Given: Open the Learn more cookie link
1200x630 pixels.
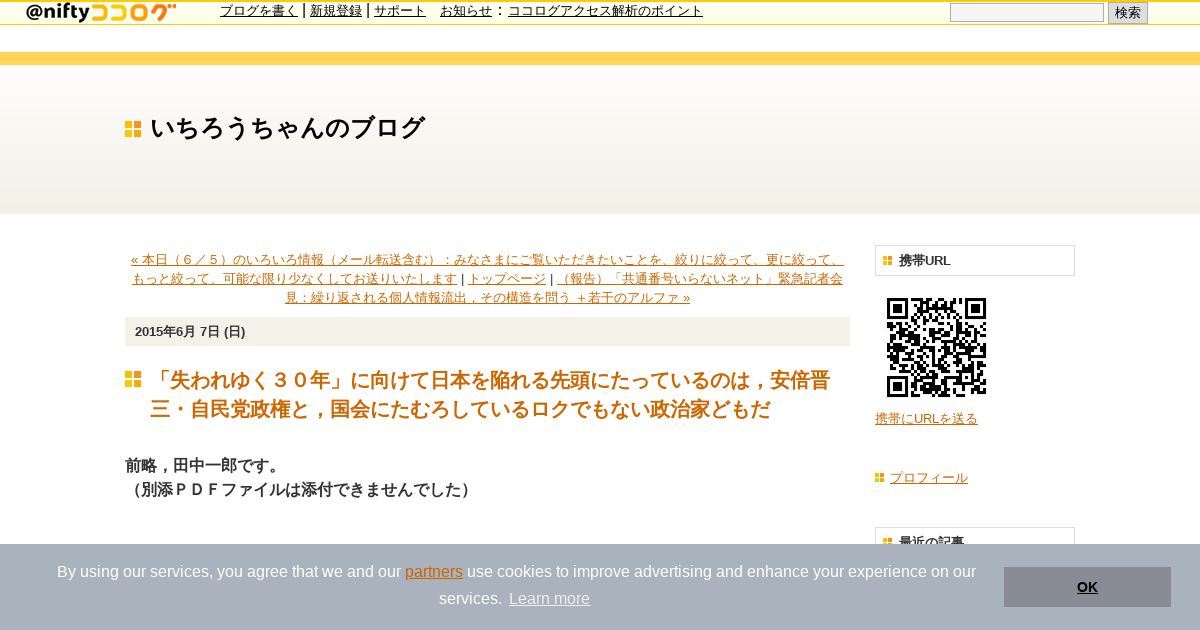Looking at the screenshot, I should [x=549, y=599].
